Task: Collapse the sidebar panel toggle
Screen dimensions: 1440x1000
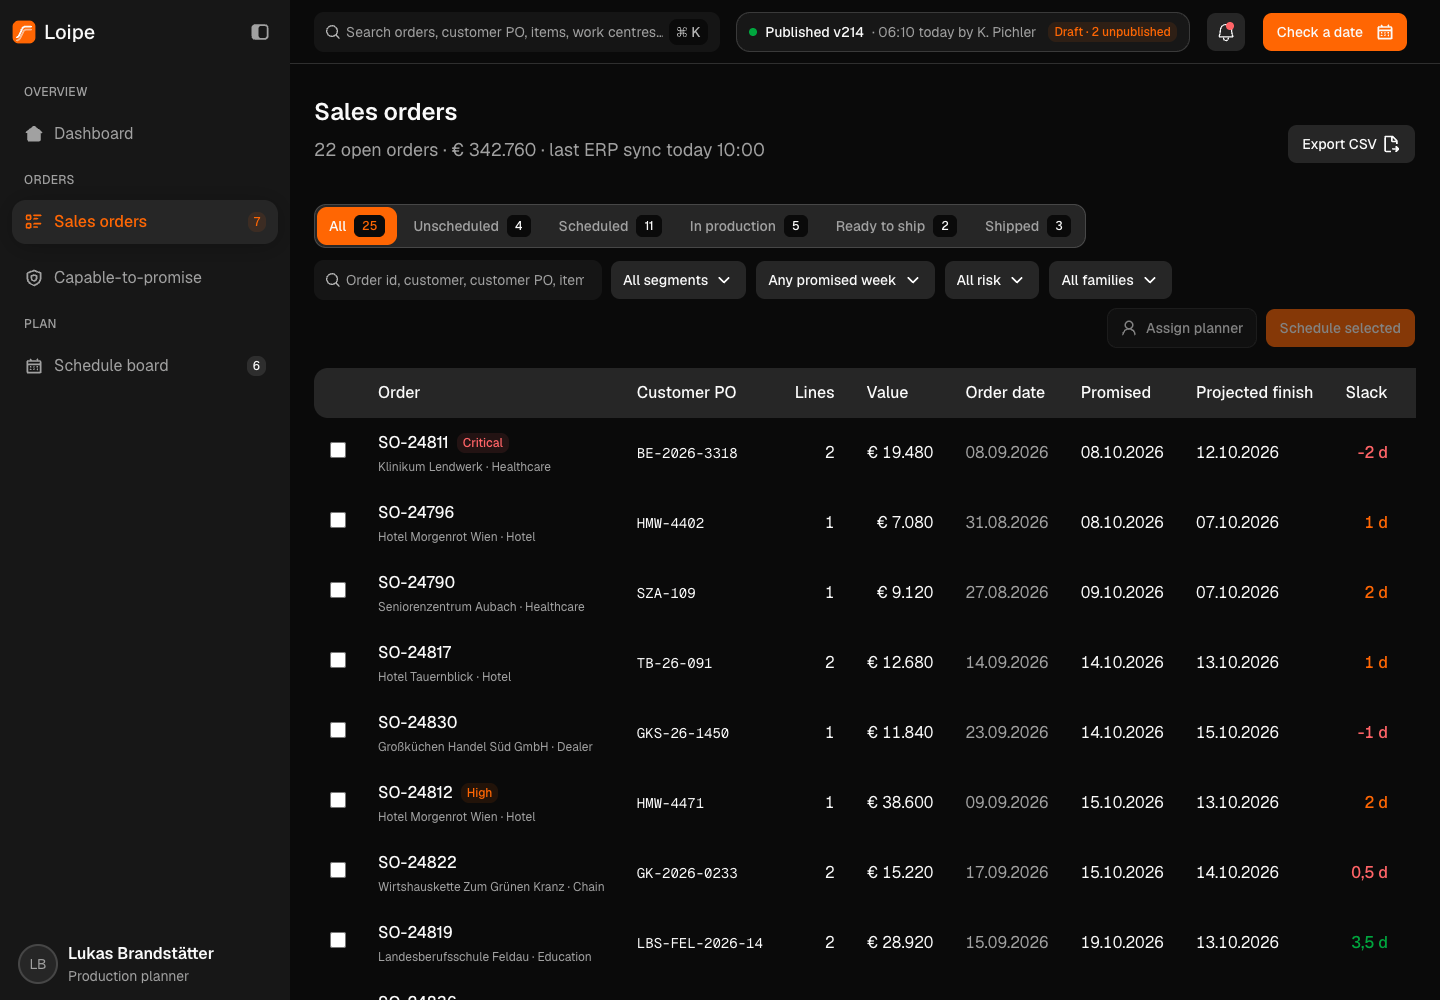Action: [x=260, y=32]
